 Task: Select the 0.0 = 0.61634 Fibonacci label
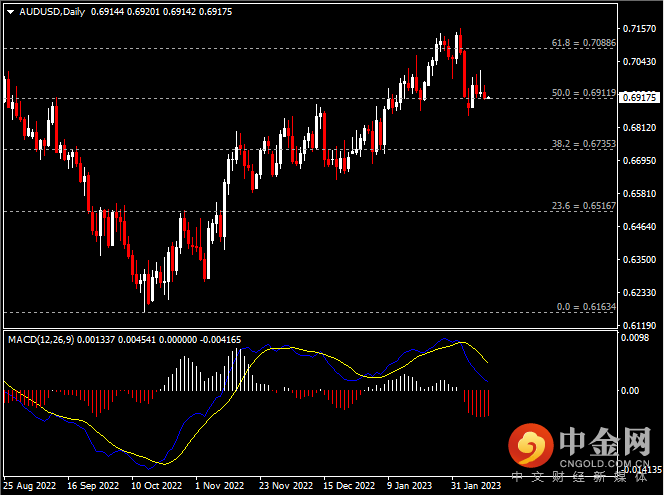point(584,307)
